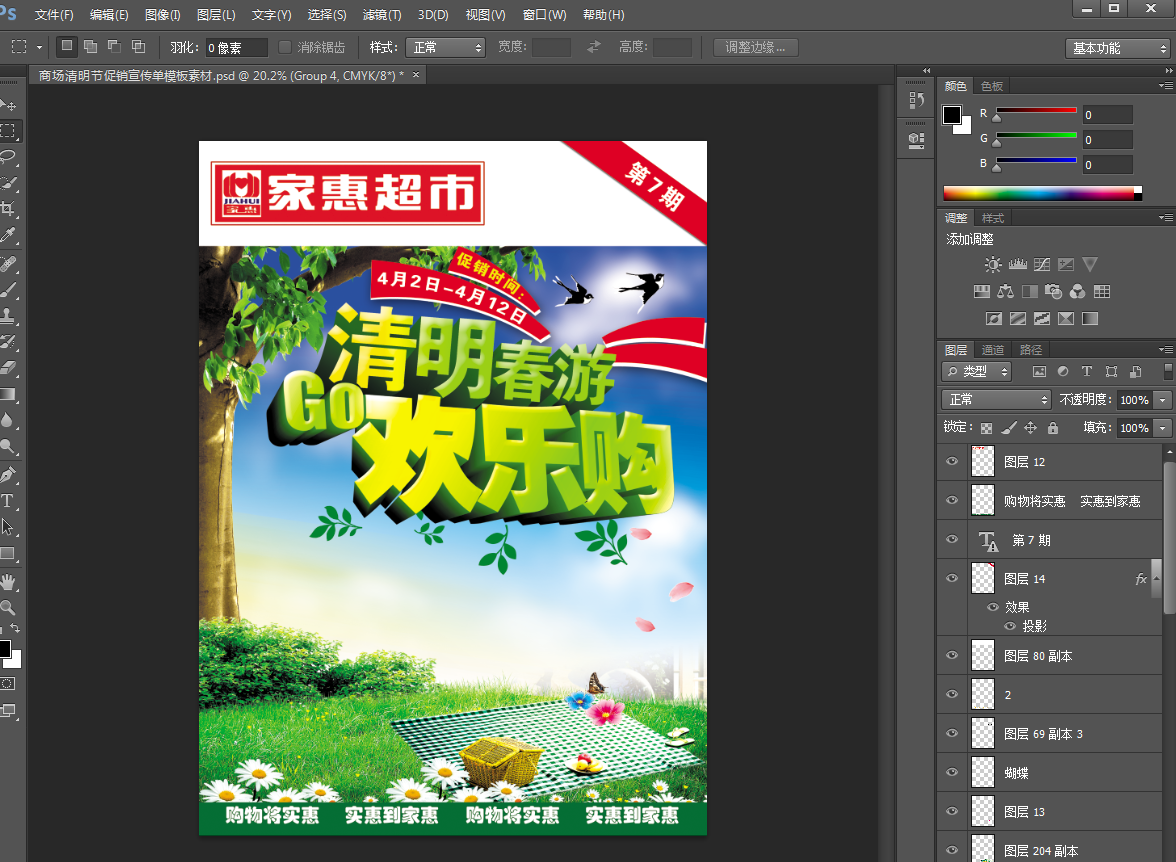Click foreground color swatch in 颜色 panel
Screen dimensions: 1176x862
coord(952,115)
